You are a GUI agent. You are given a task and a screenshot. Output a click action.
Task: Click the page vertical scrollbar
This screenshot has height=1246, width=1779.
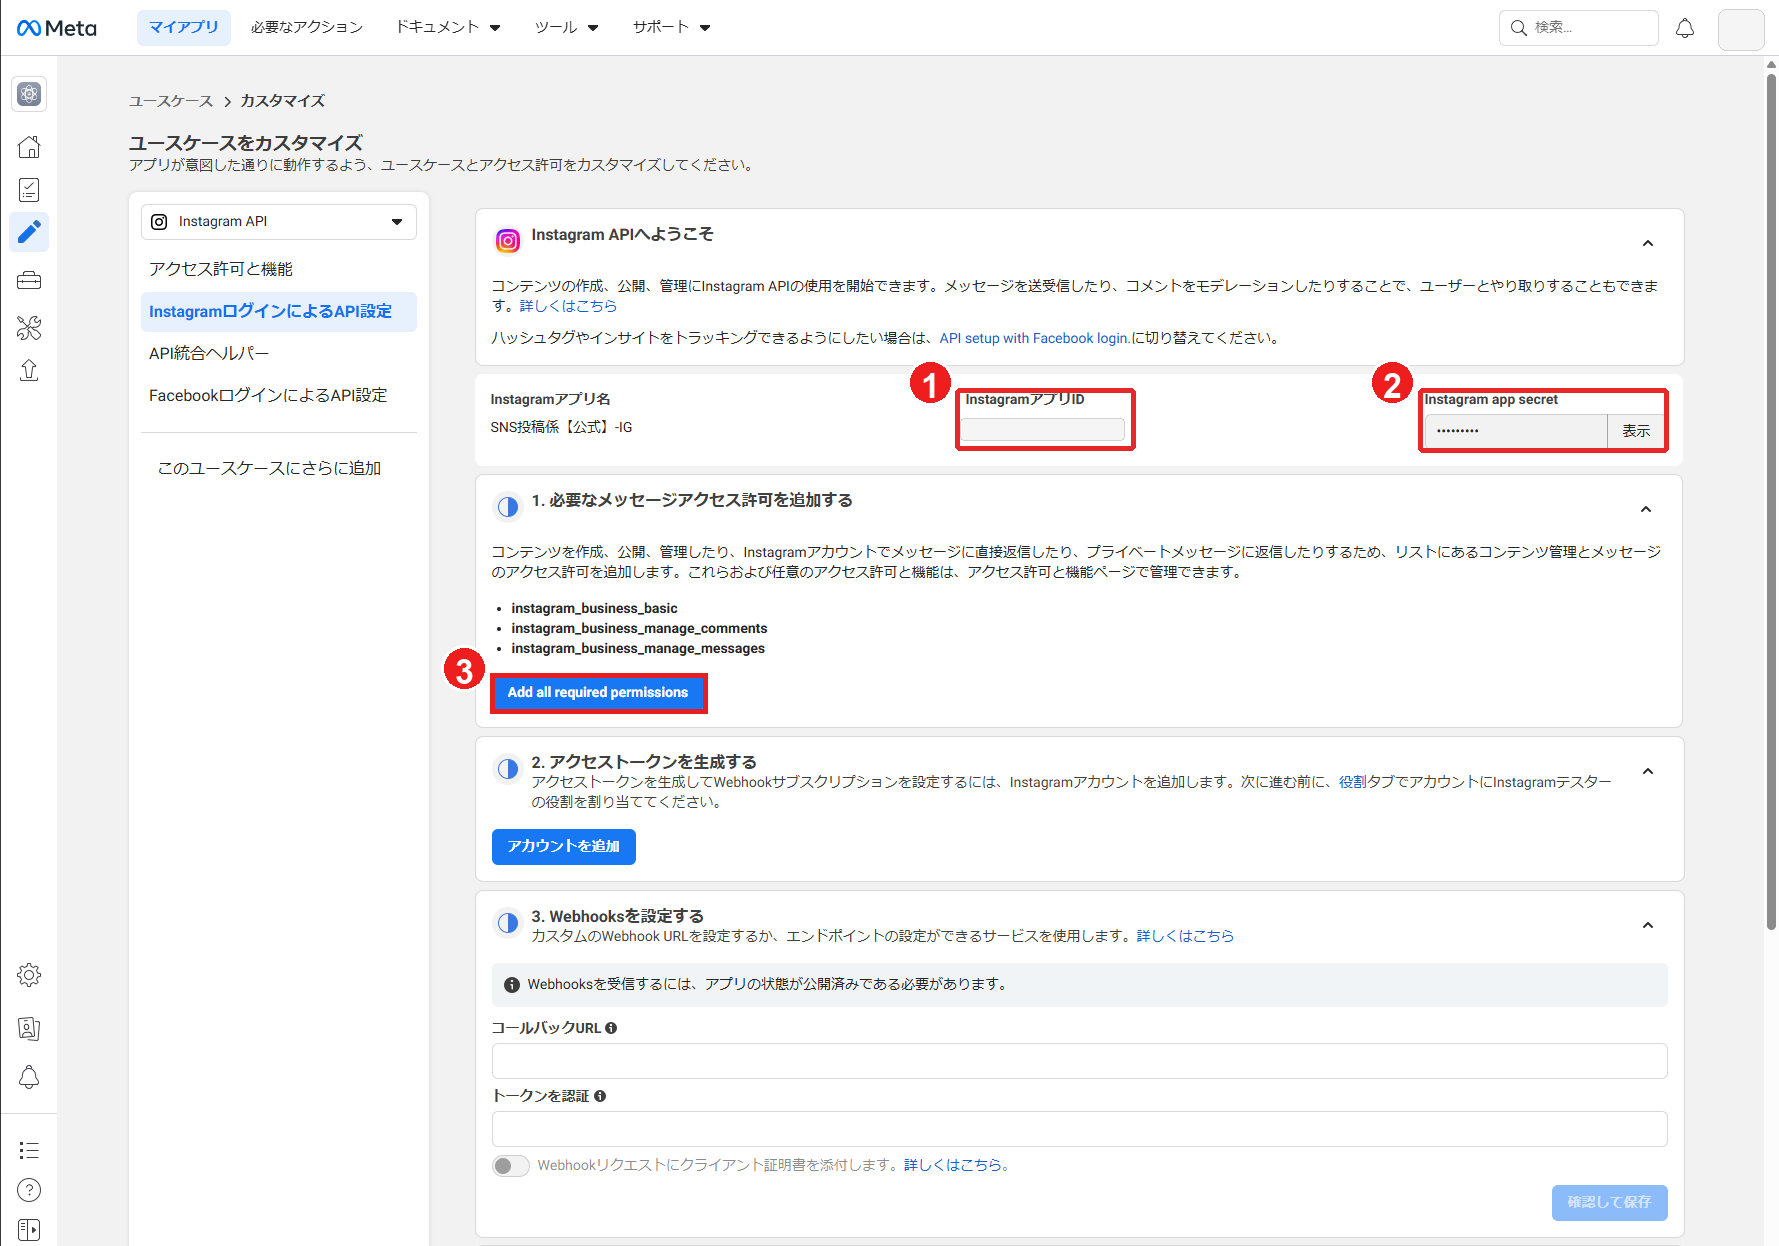(x=1771, y=500)
